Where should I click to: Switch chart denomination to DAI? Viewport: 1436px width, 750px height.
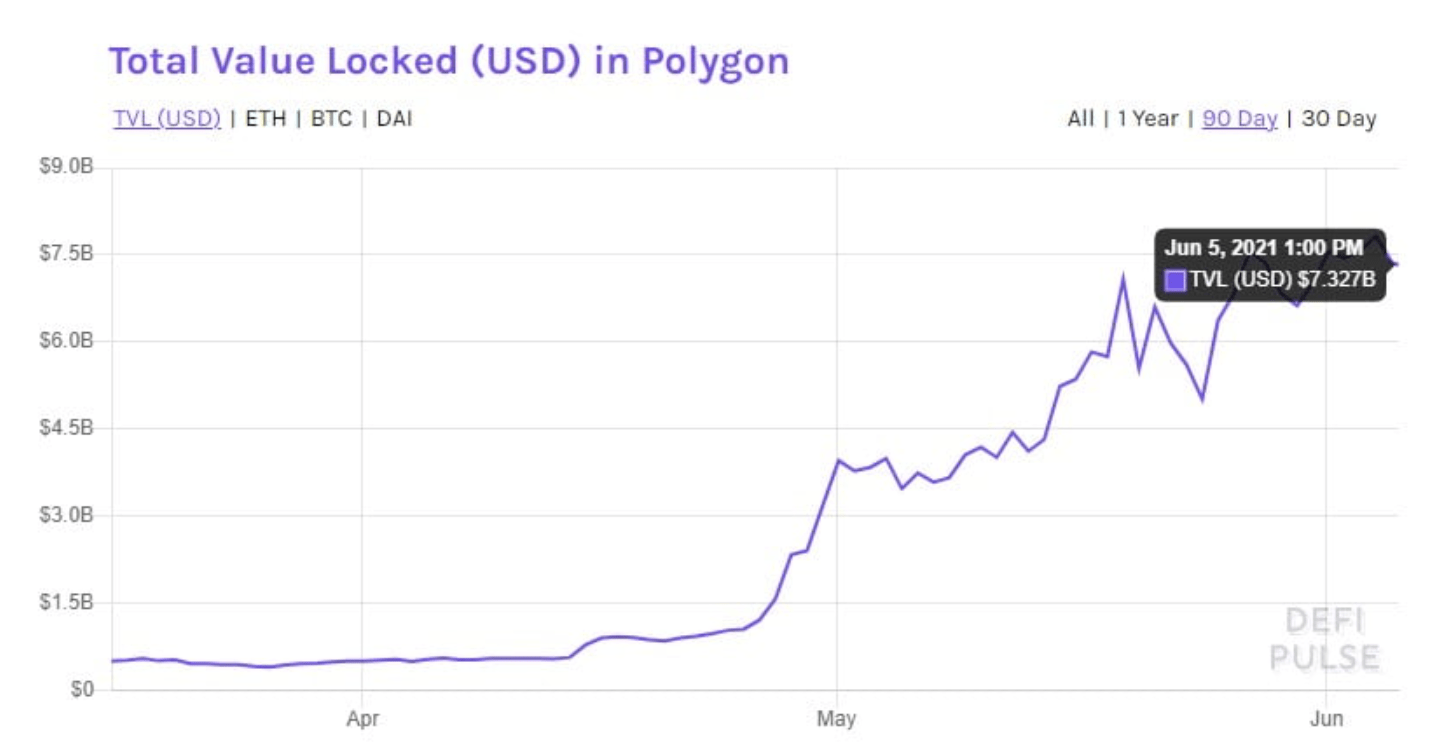click(x=395, y=119)
